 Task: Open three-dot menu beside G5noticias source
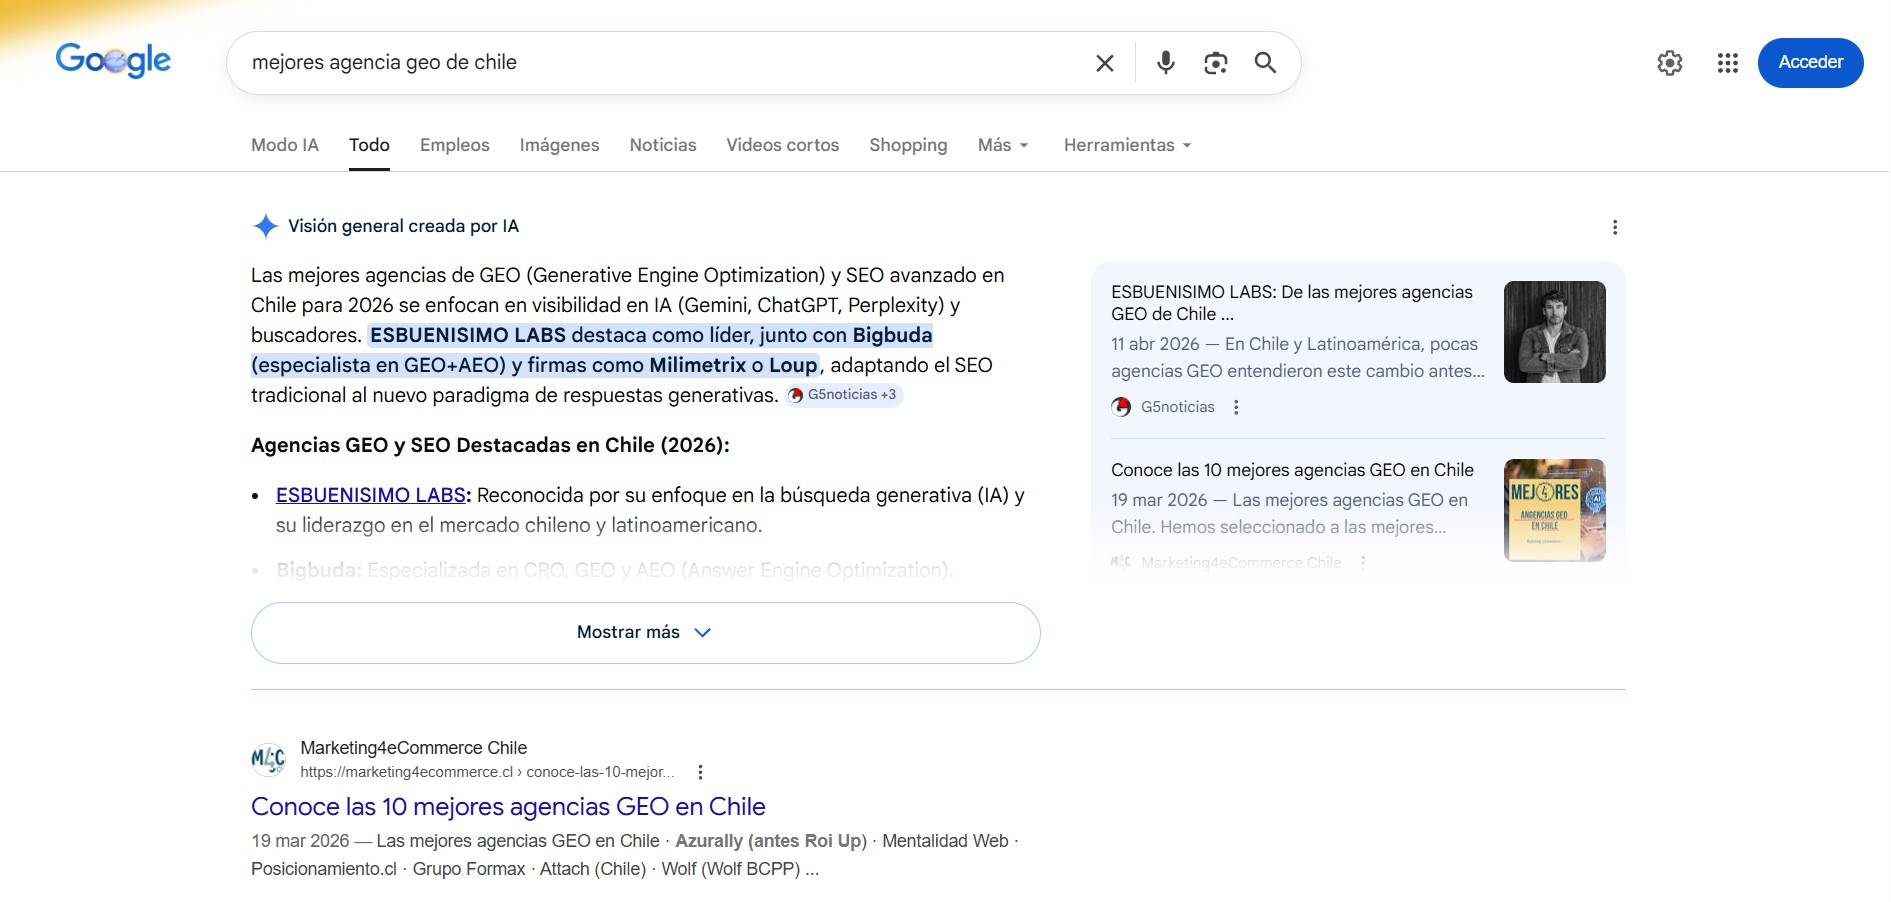[1236, 407]
